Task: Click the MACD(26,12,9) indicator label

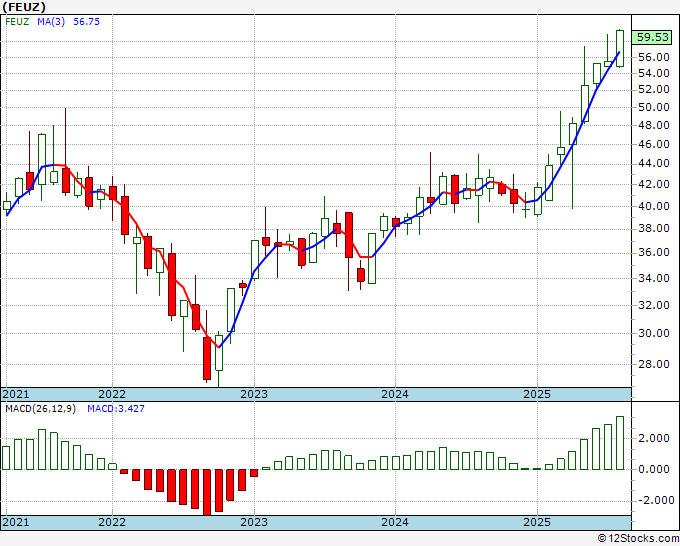Action: pyautogui.click(x=40, y=409)
